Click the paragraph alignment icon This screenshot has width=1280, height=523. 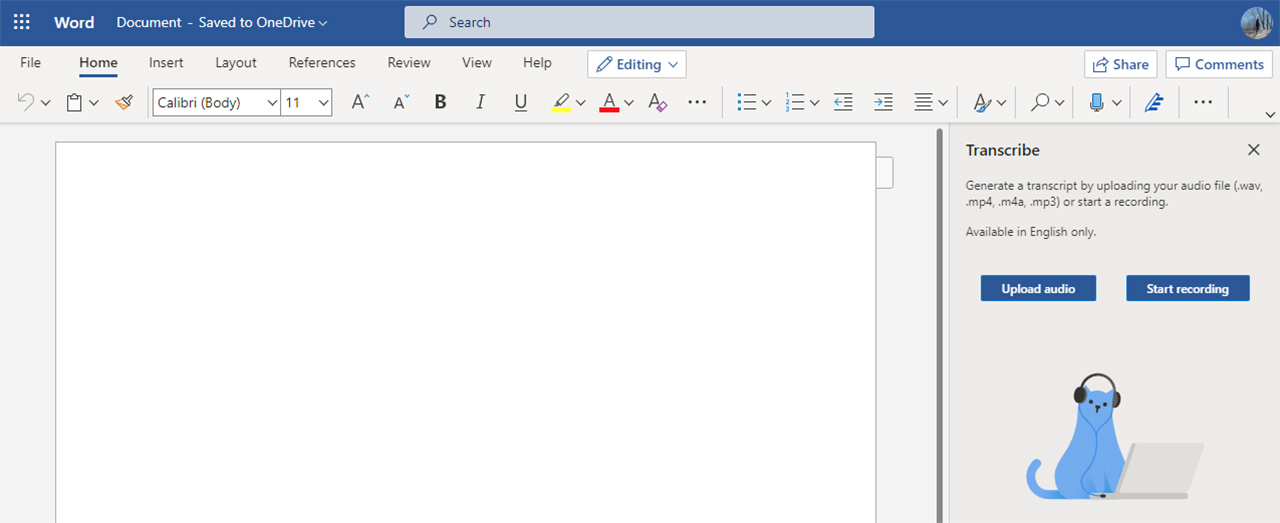point(923,102)
